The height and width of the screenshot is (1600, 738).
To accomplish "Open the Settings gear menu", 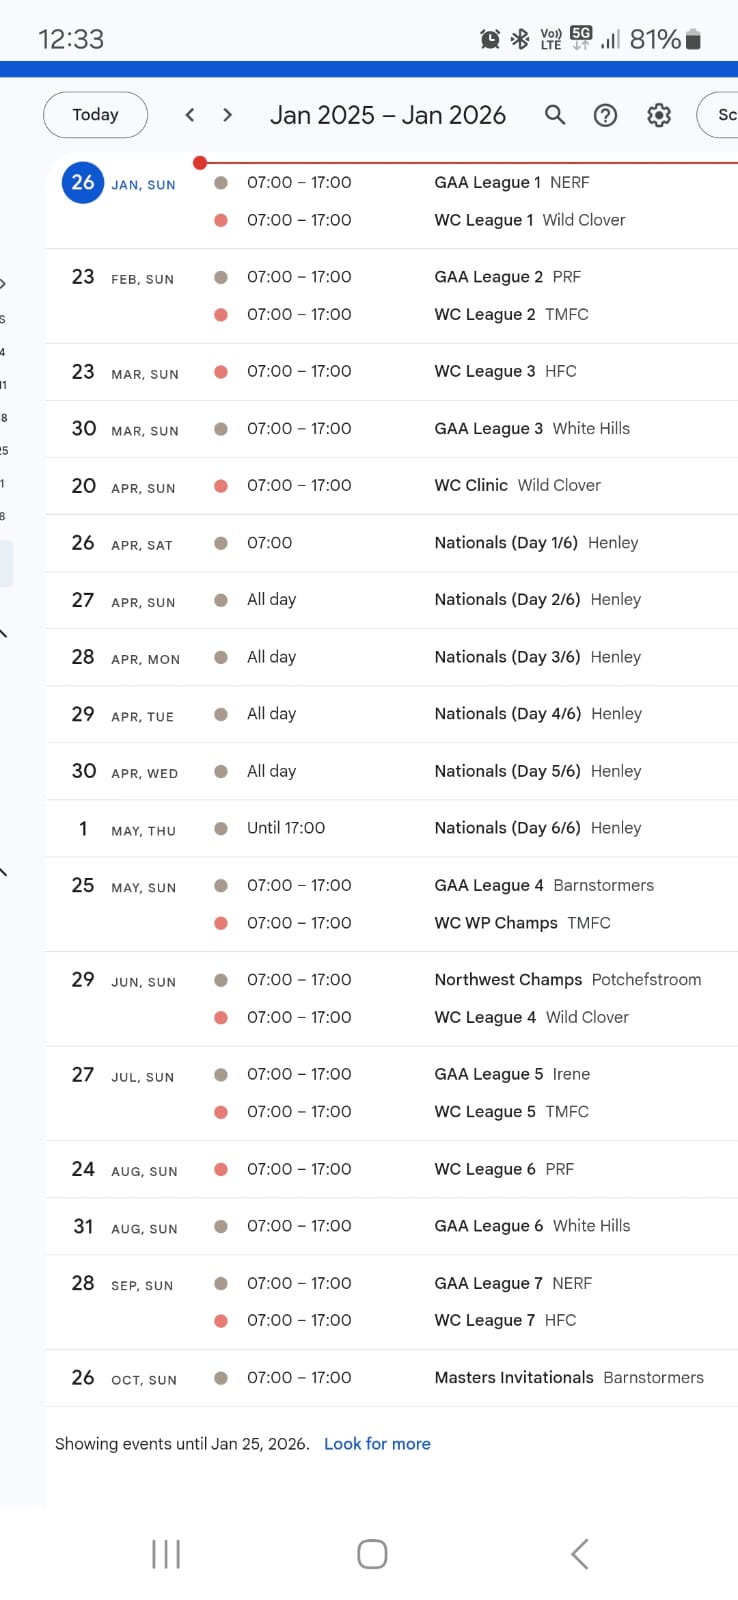I will click(659, 115).
